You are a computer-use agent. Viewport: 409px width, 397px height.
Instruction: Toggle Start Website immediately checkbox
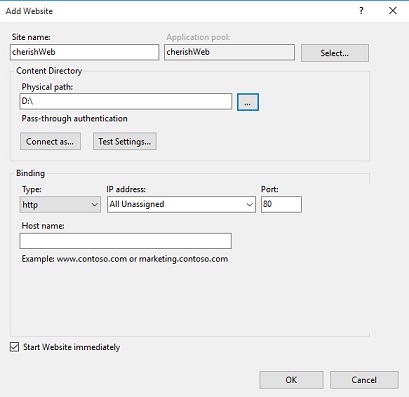click(x=14, y=347)
